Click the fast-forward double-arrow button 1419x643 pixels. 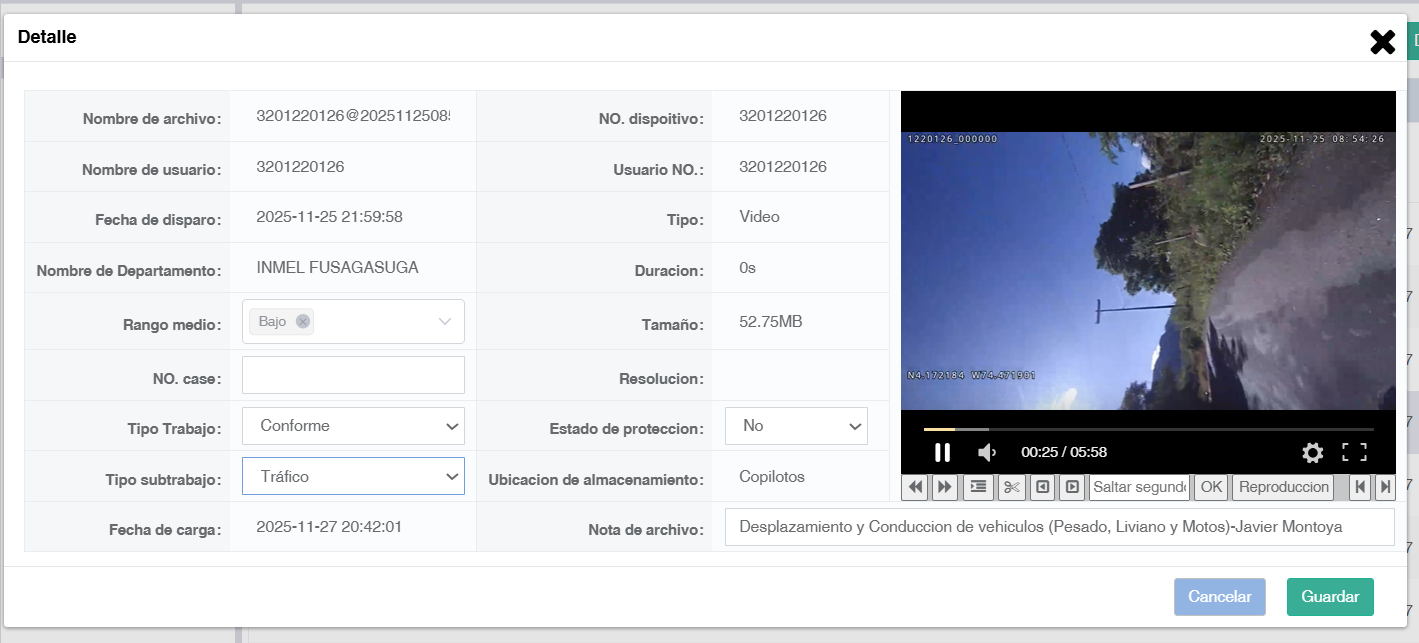(x=944, y=487)
